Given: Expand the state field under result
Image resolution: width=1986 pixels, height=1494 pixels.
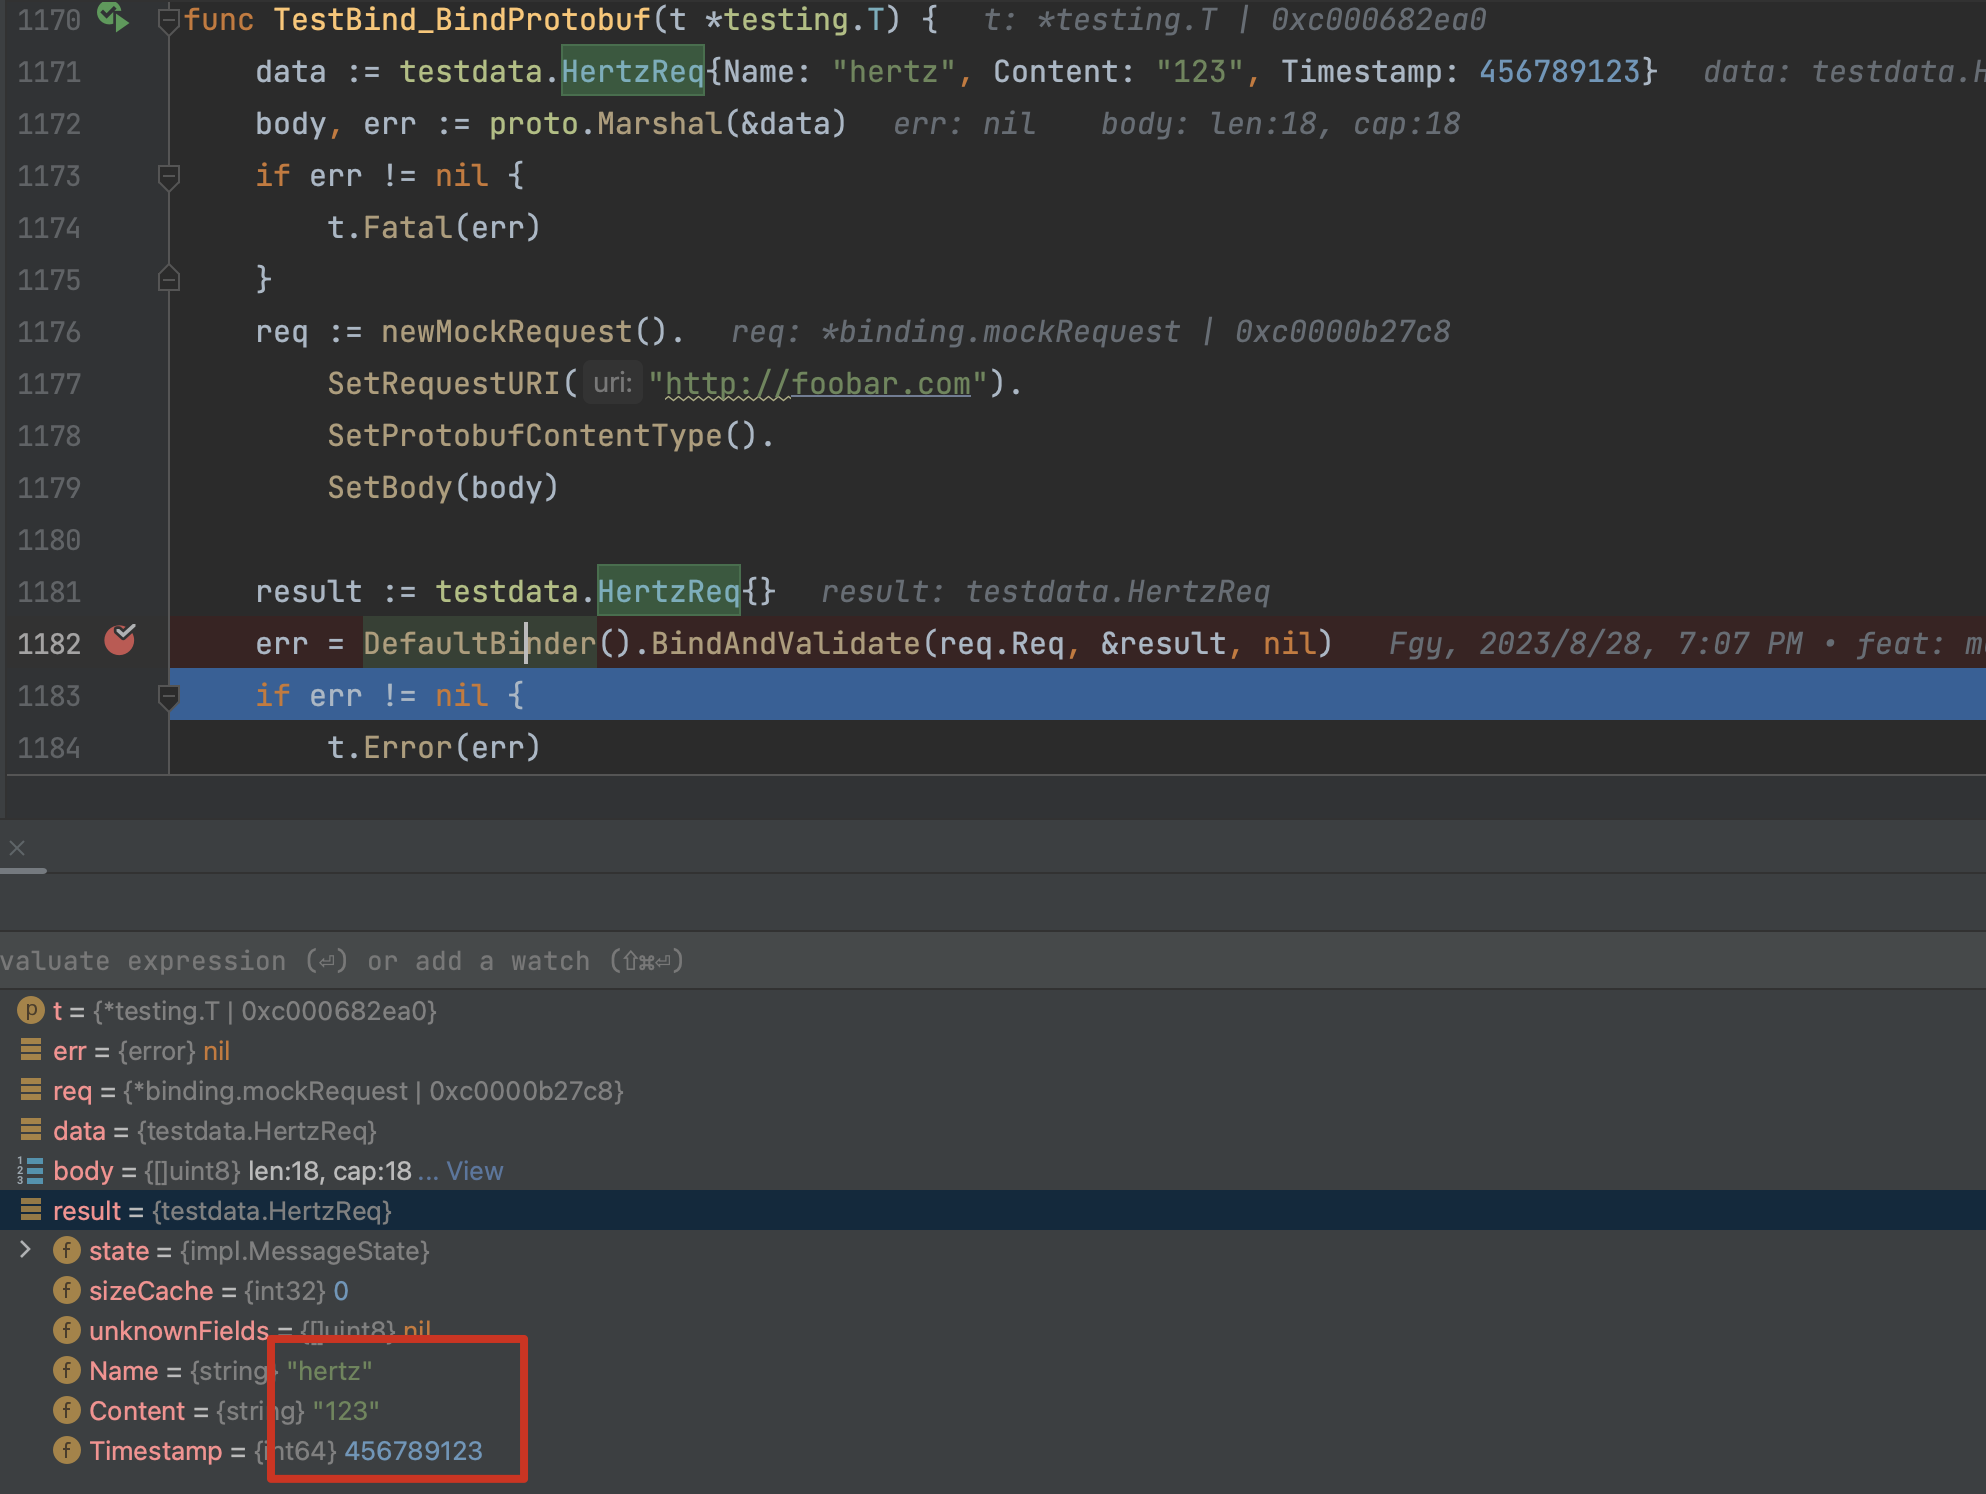Looking at the screenshot, I should click(26, 1250).
